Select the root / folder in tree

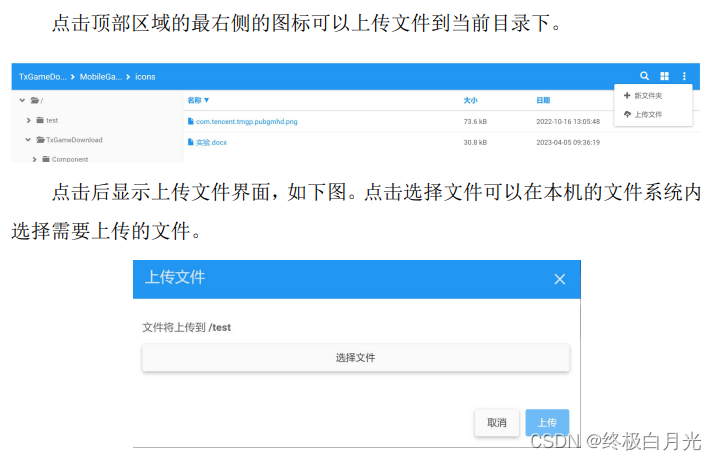click(37, 100)
